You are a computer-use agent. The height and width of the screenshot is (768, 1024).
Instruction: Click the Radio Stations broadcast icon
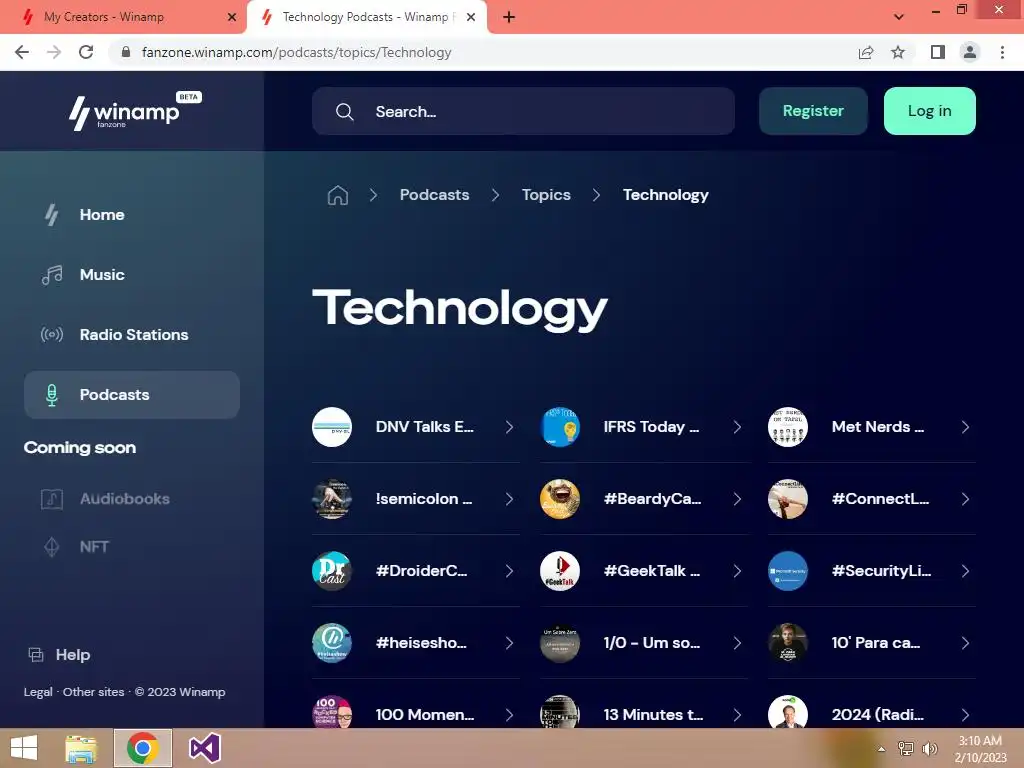point(52,334)
